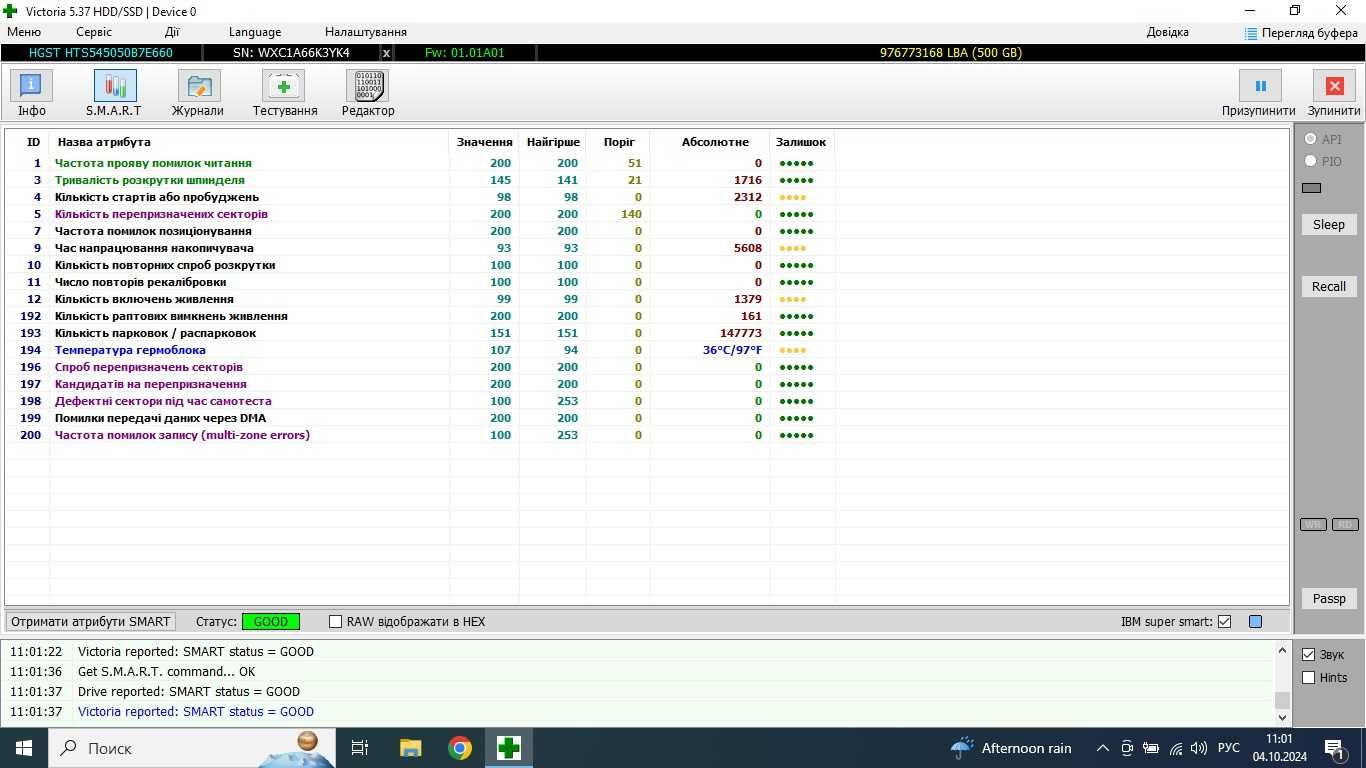Screen dimensions: 1366x768
Task: Open the notification center icon
Action: tap(1334, 748)
